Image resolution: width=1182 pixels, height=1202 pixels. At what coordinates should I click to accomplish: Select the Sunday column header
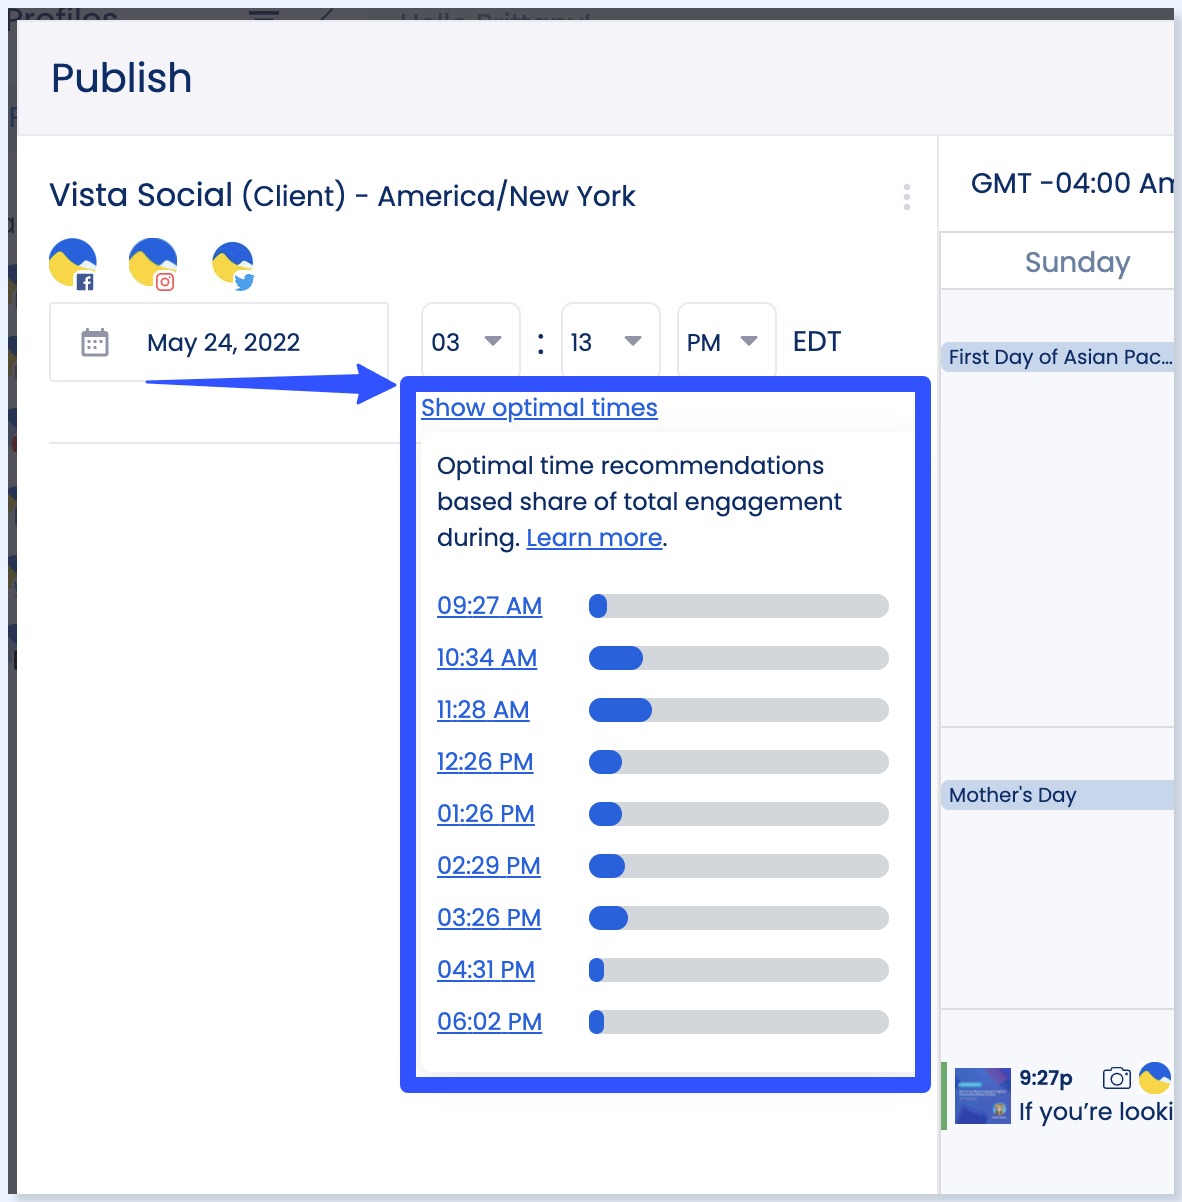[x=1076, y=261]
